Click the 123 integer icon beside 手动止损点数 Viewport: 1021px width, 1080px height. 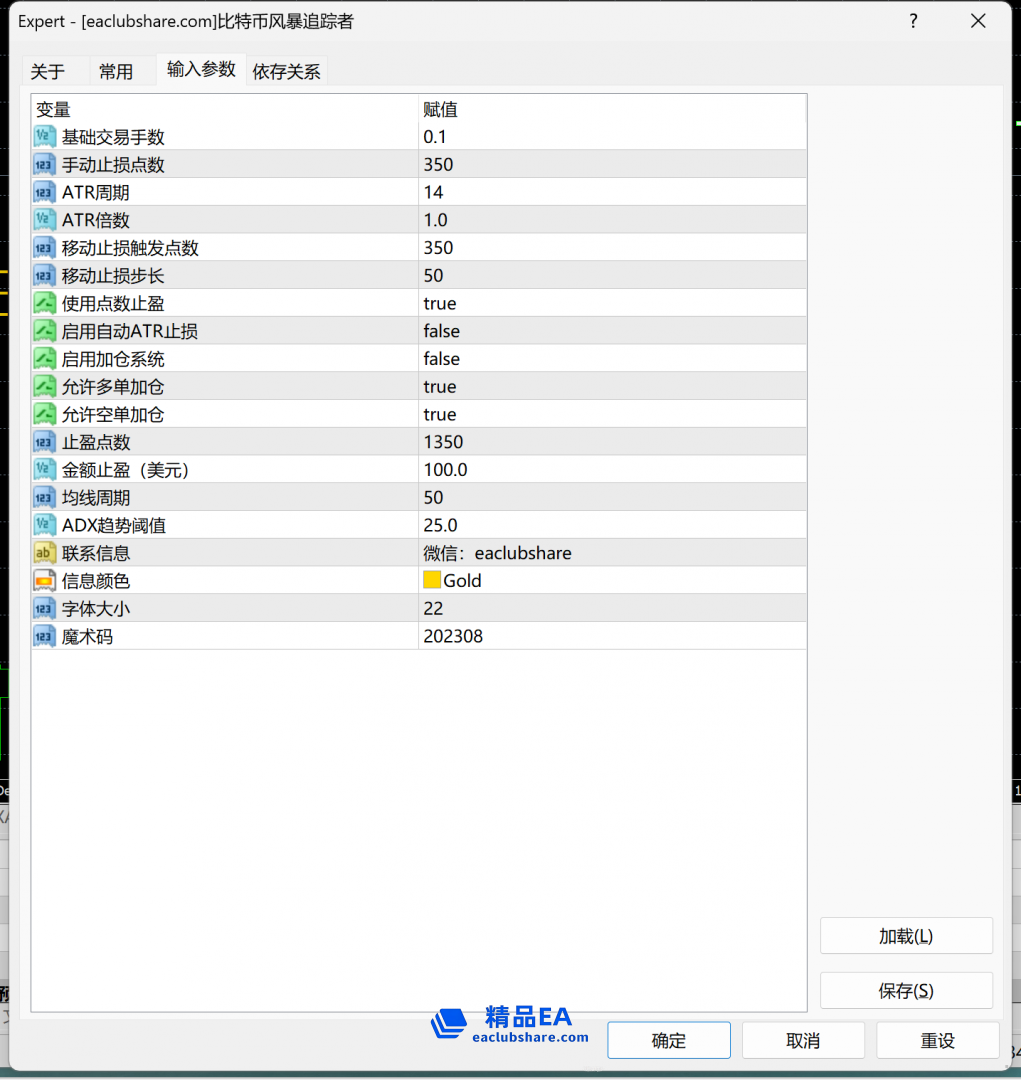pos(44,164)
